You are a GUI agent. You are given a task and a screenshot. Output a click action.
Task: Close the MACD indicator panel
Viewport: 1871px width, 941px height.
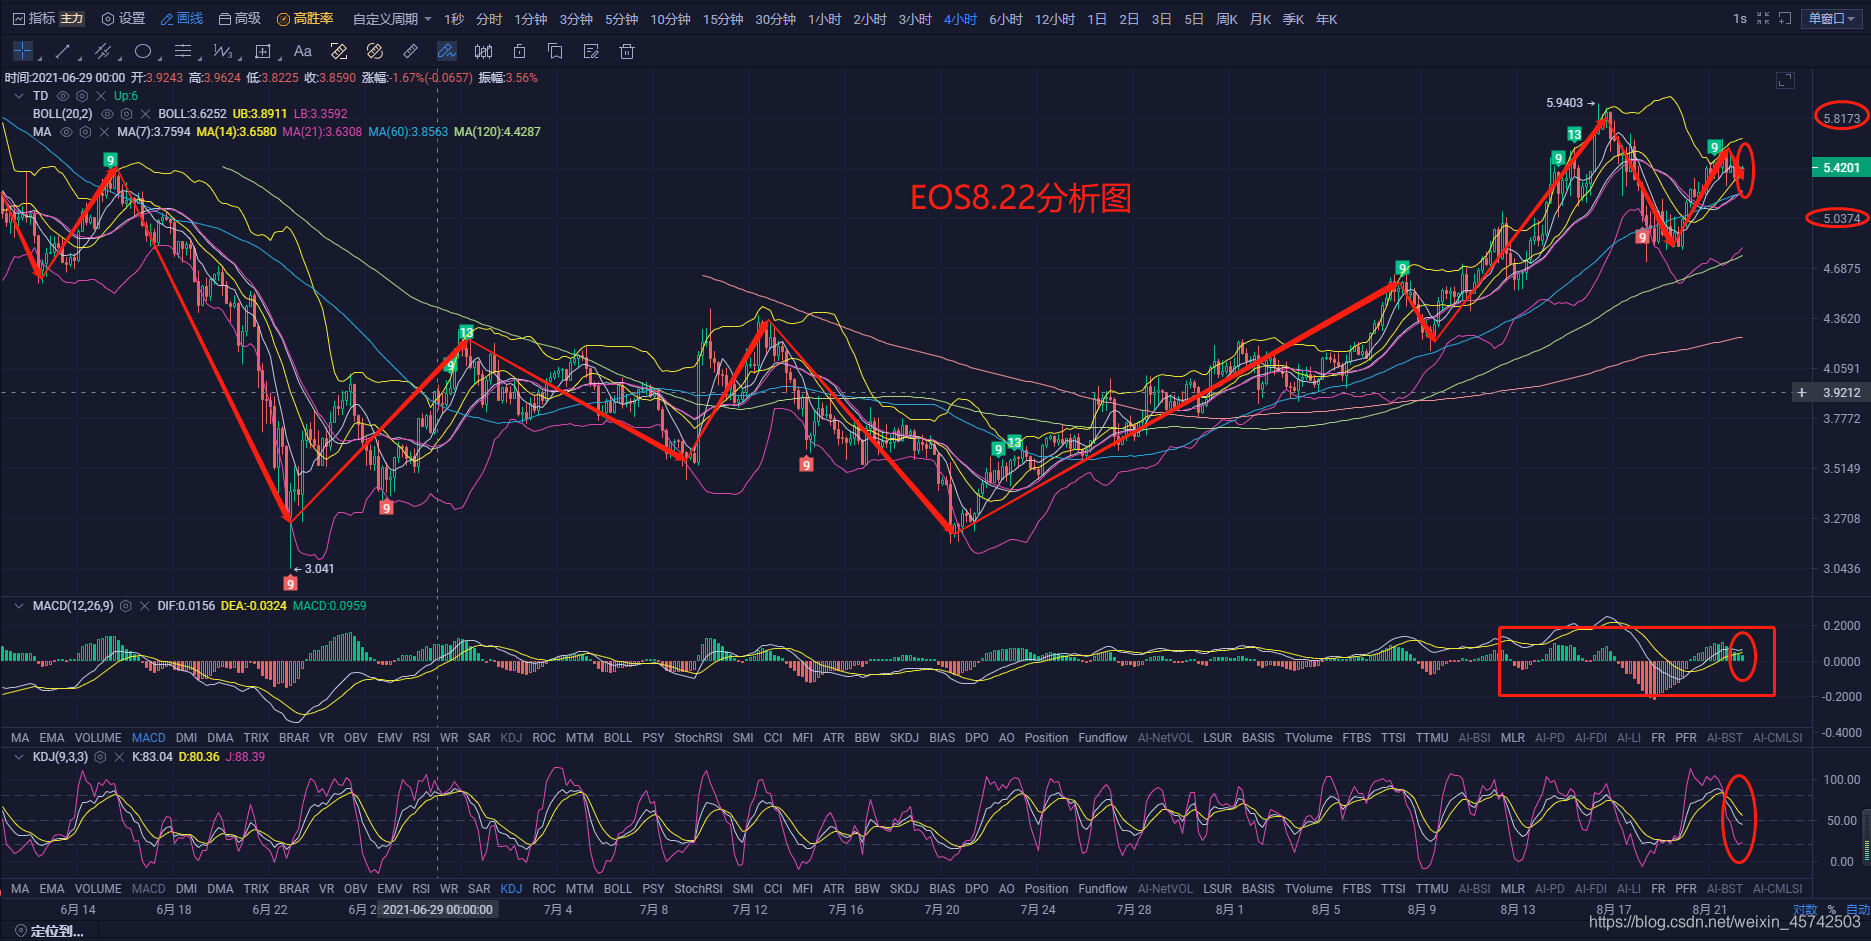[x=145, y=606]
